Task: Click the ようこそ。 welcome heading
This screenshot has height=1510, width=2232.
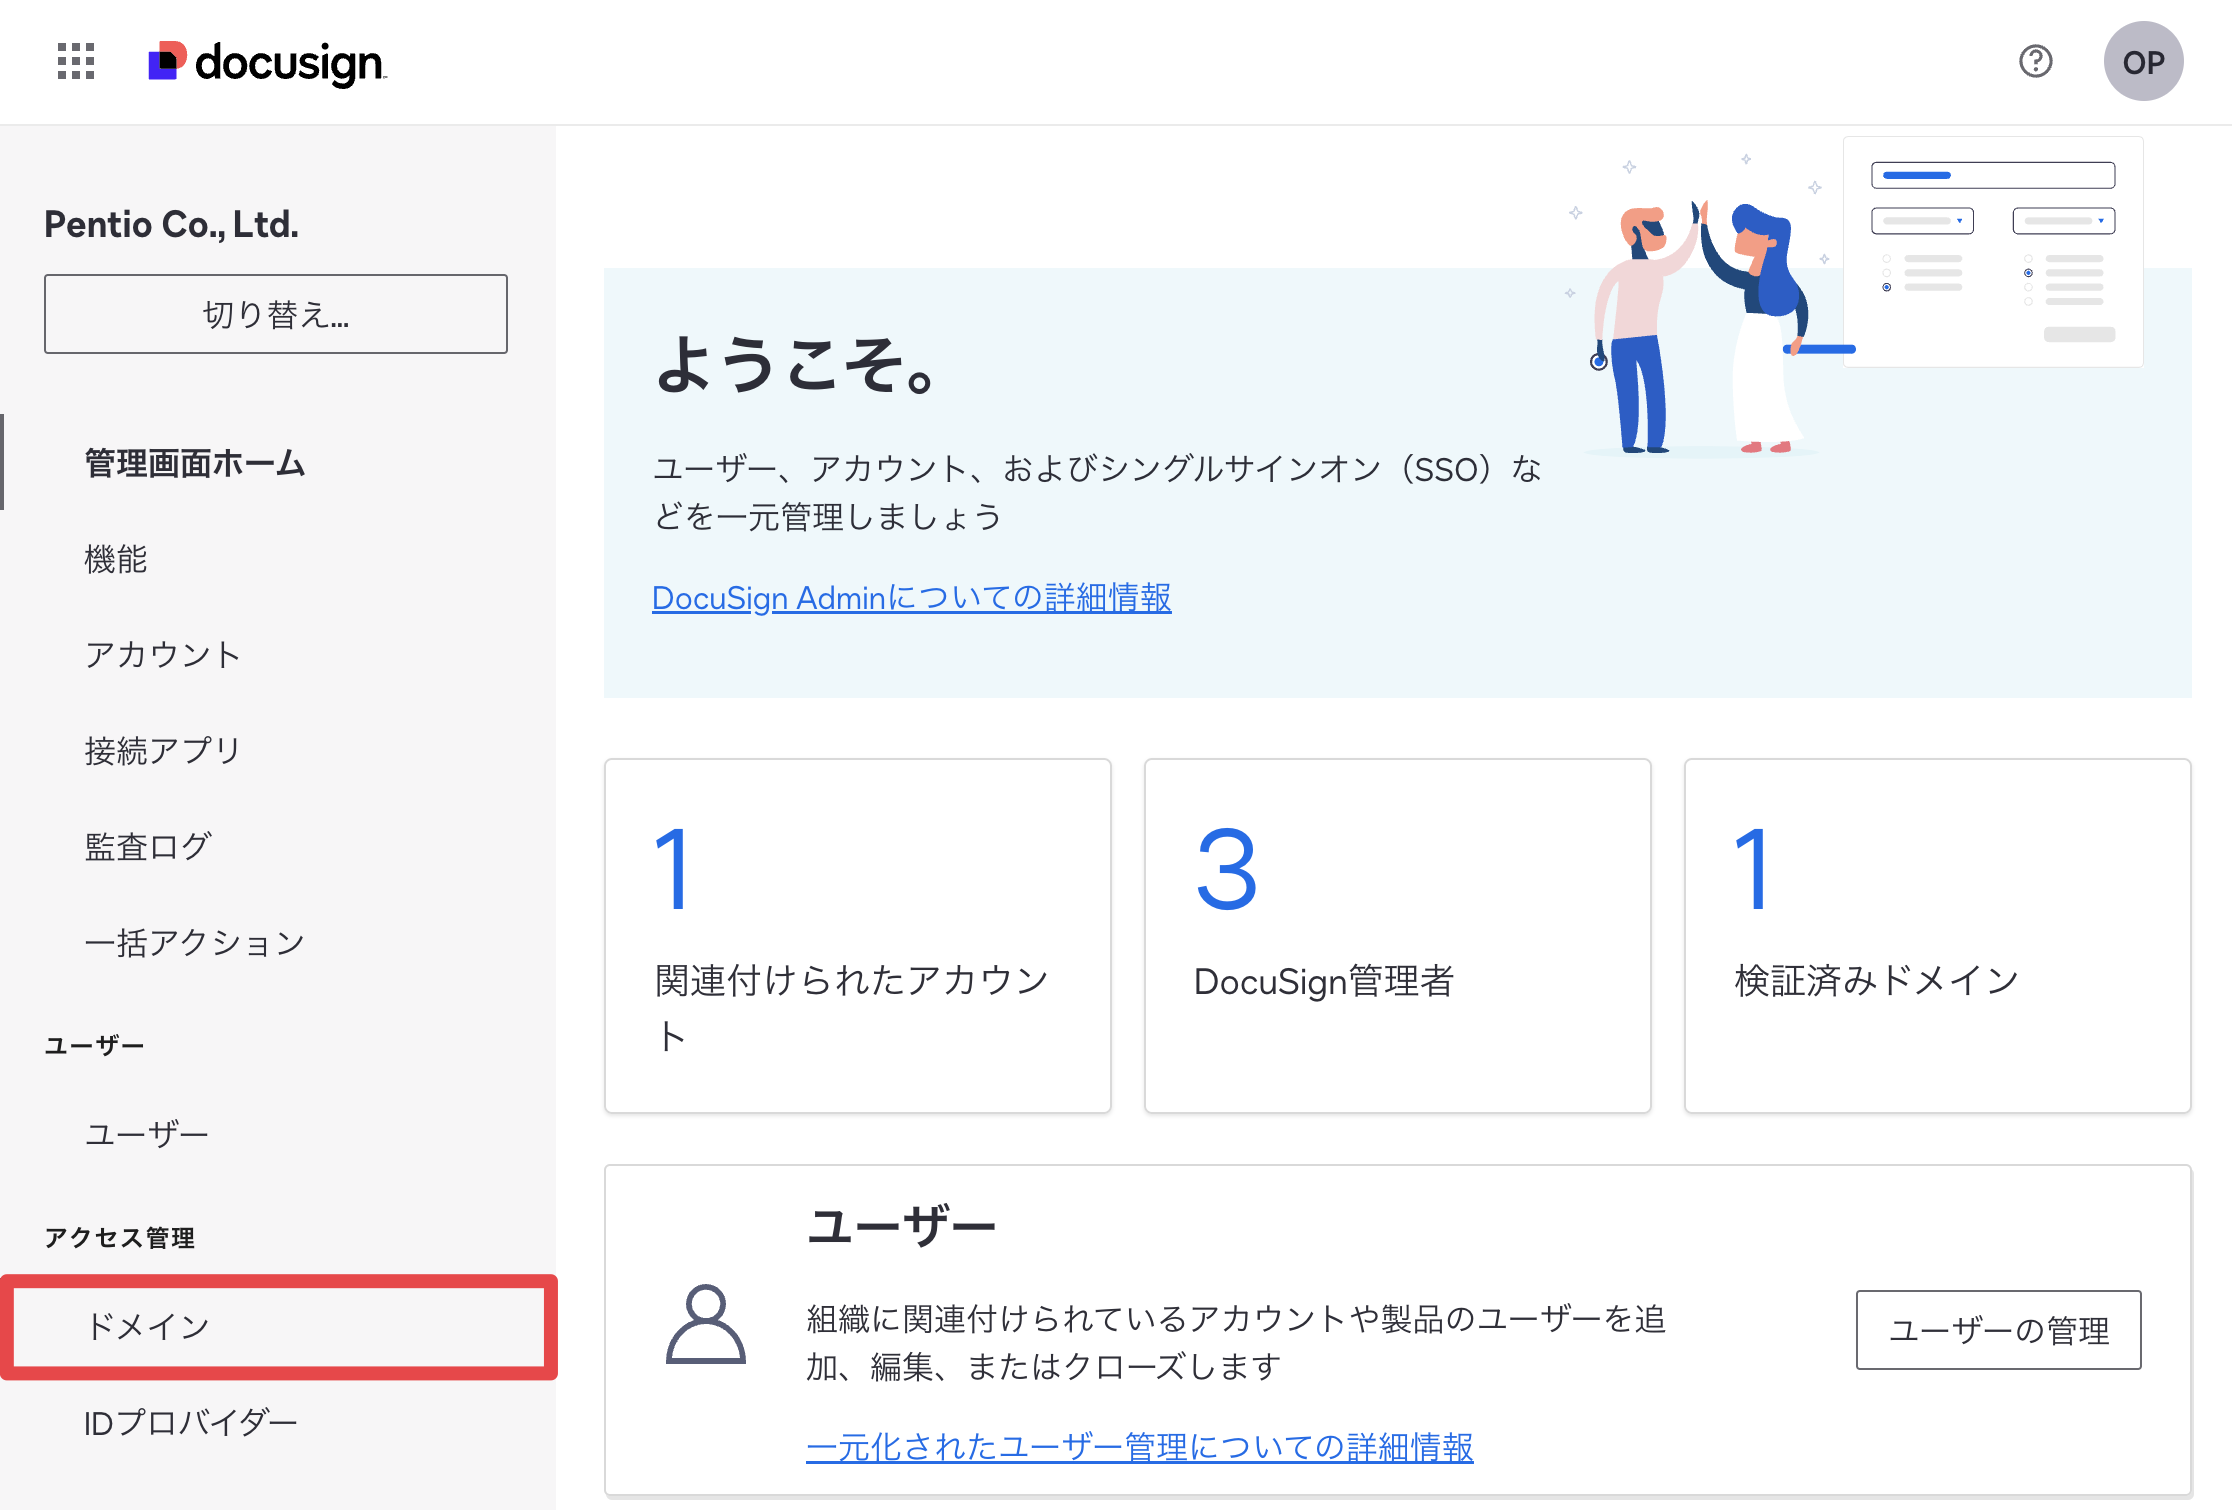Action: click(797, 364)
